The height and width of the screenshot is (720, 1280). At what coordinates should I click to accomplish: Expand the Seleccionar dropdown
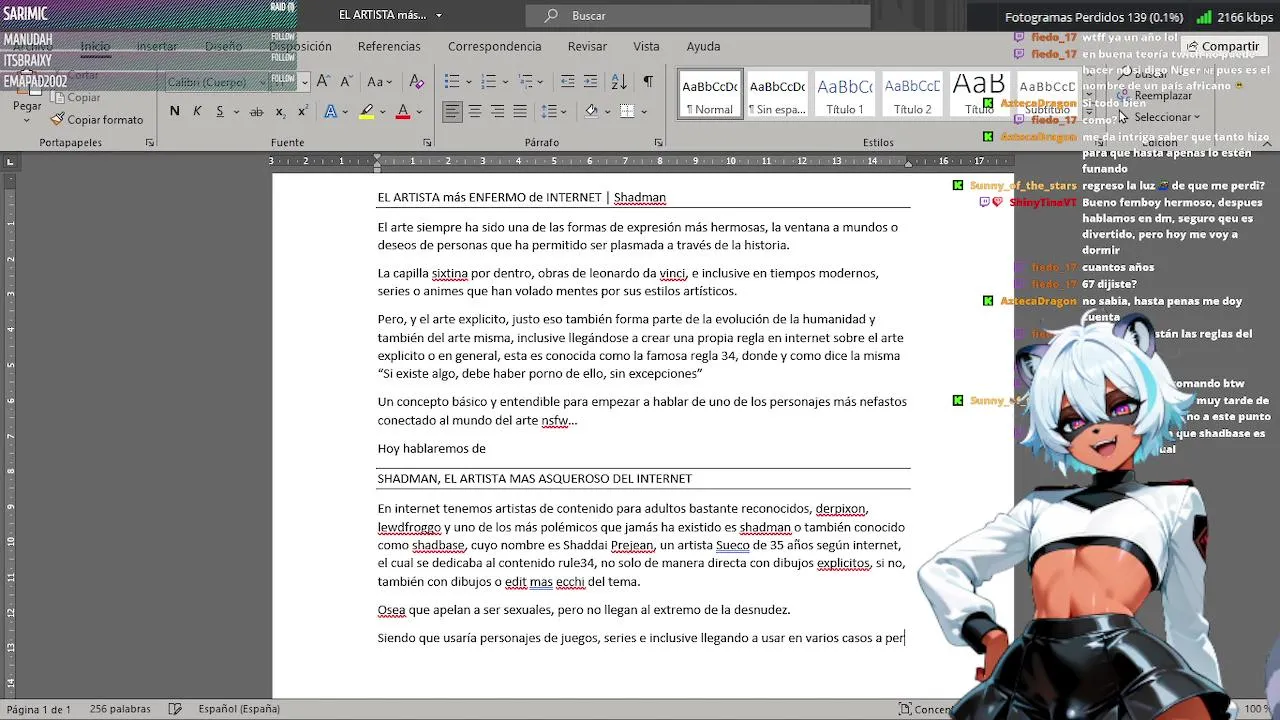click(1196, 118)
